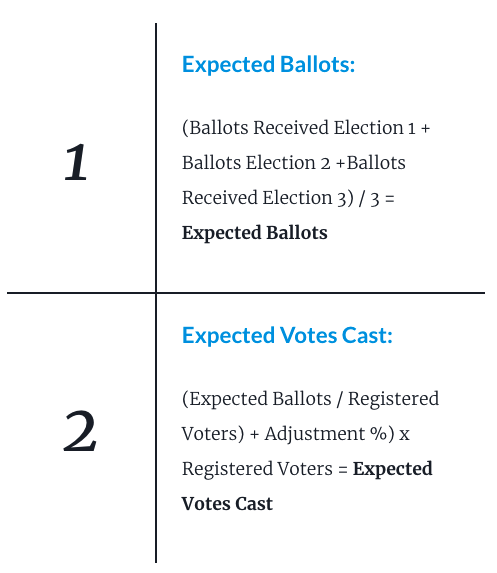The width and height of the screenshot is (497, 573).
Task: Click the large numeral 2
Action: pyautogui.click(x=80, y=431)
